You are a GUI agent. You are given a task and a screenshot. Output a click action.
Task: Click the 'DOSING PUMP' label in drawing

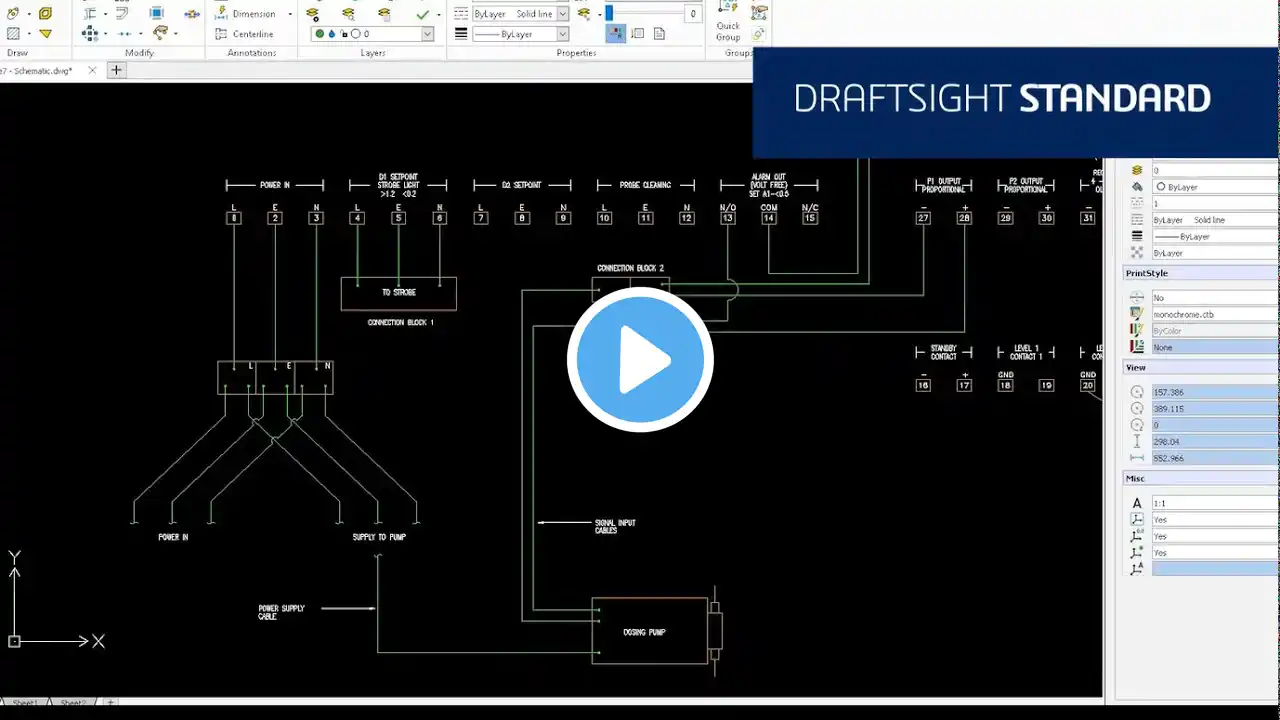point(644,632)
